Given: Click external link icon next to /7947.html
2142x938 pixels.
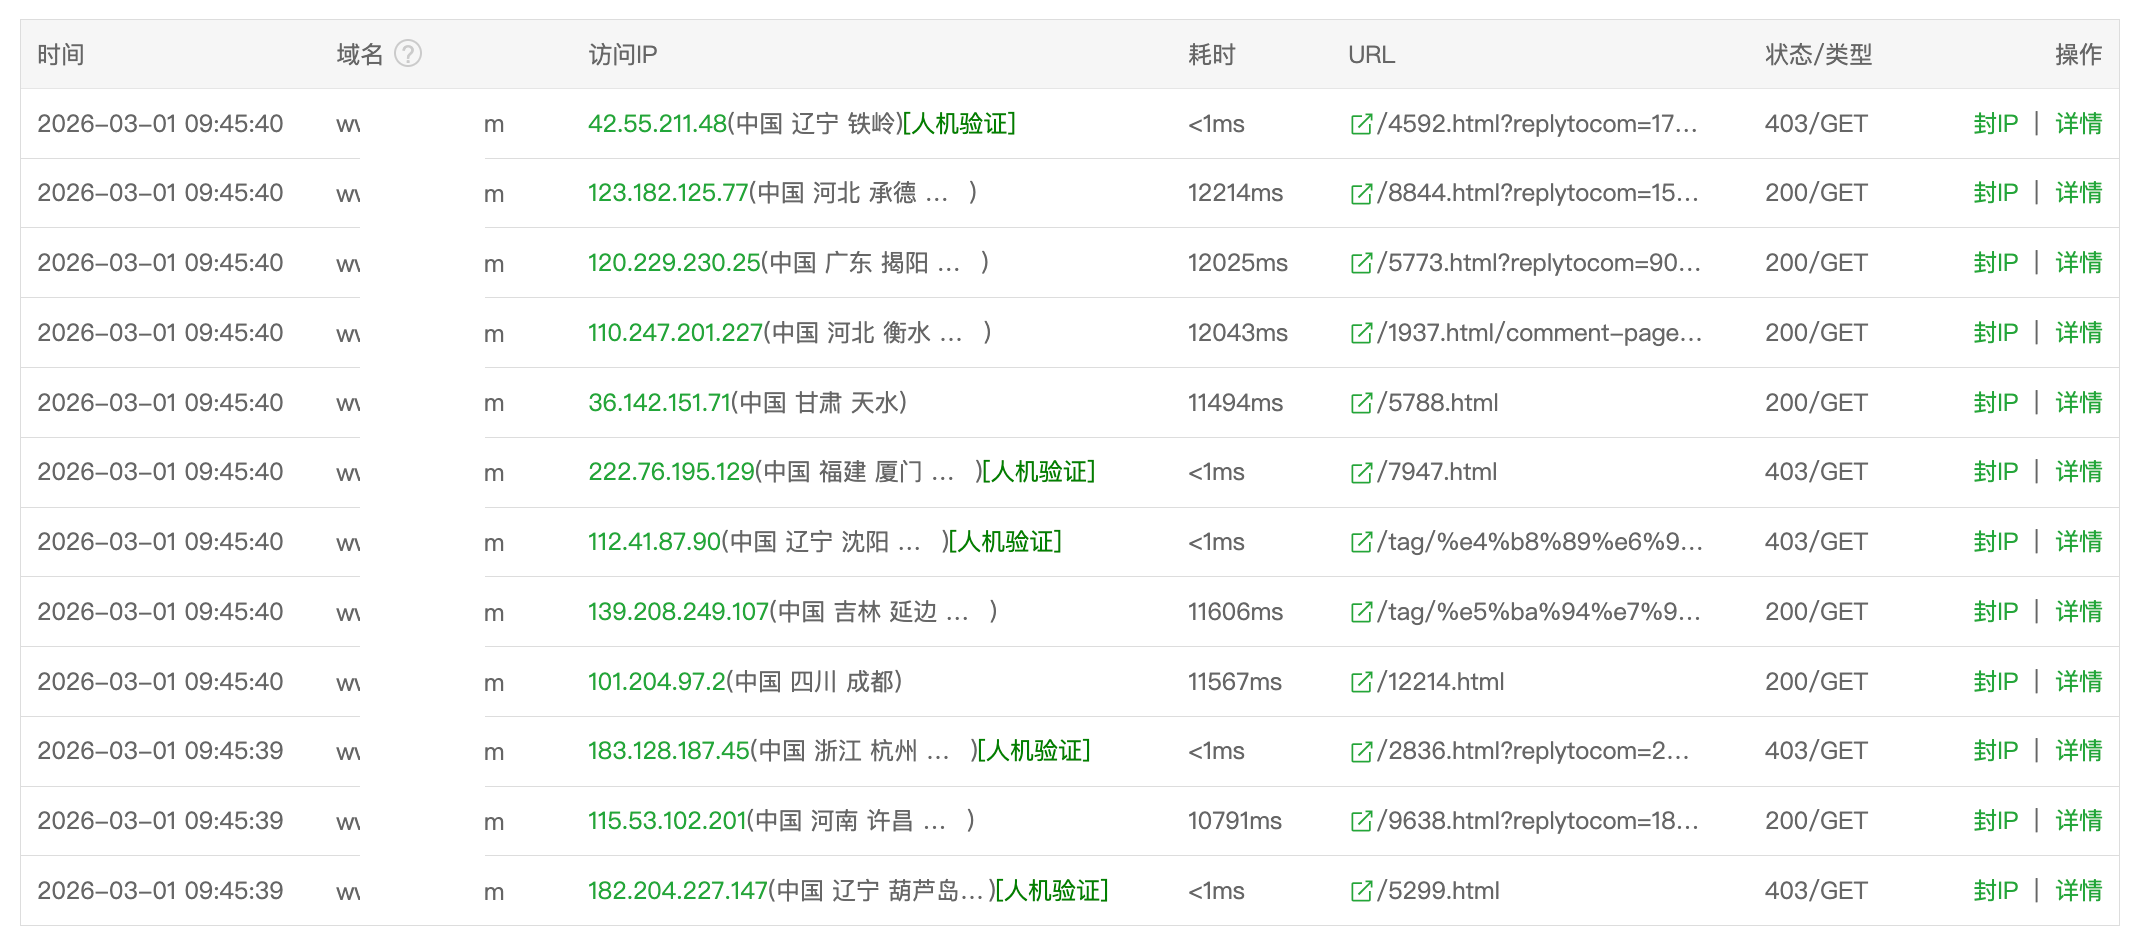Looking at the screenshot, I should pos(1361,472).
